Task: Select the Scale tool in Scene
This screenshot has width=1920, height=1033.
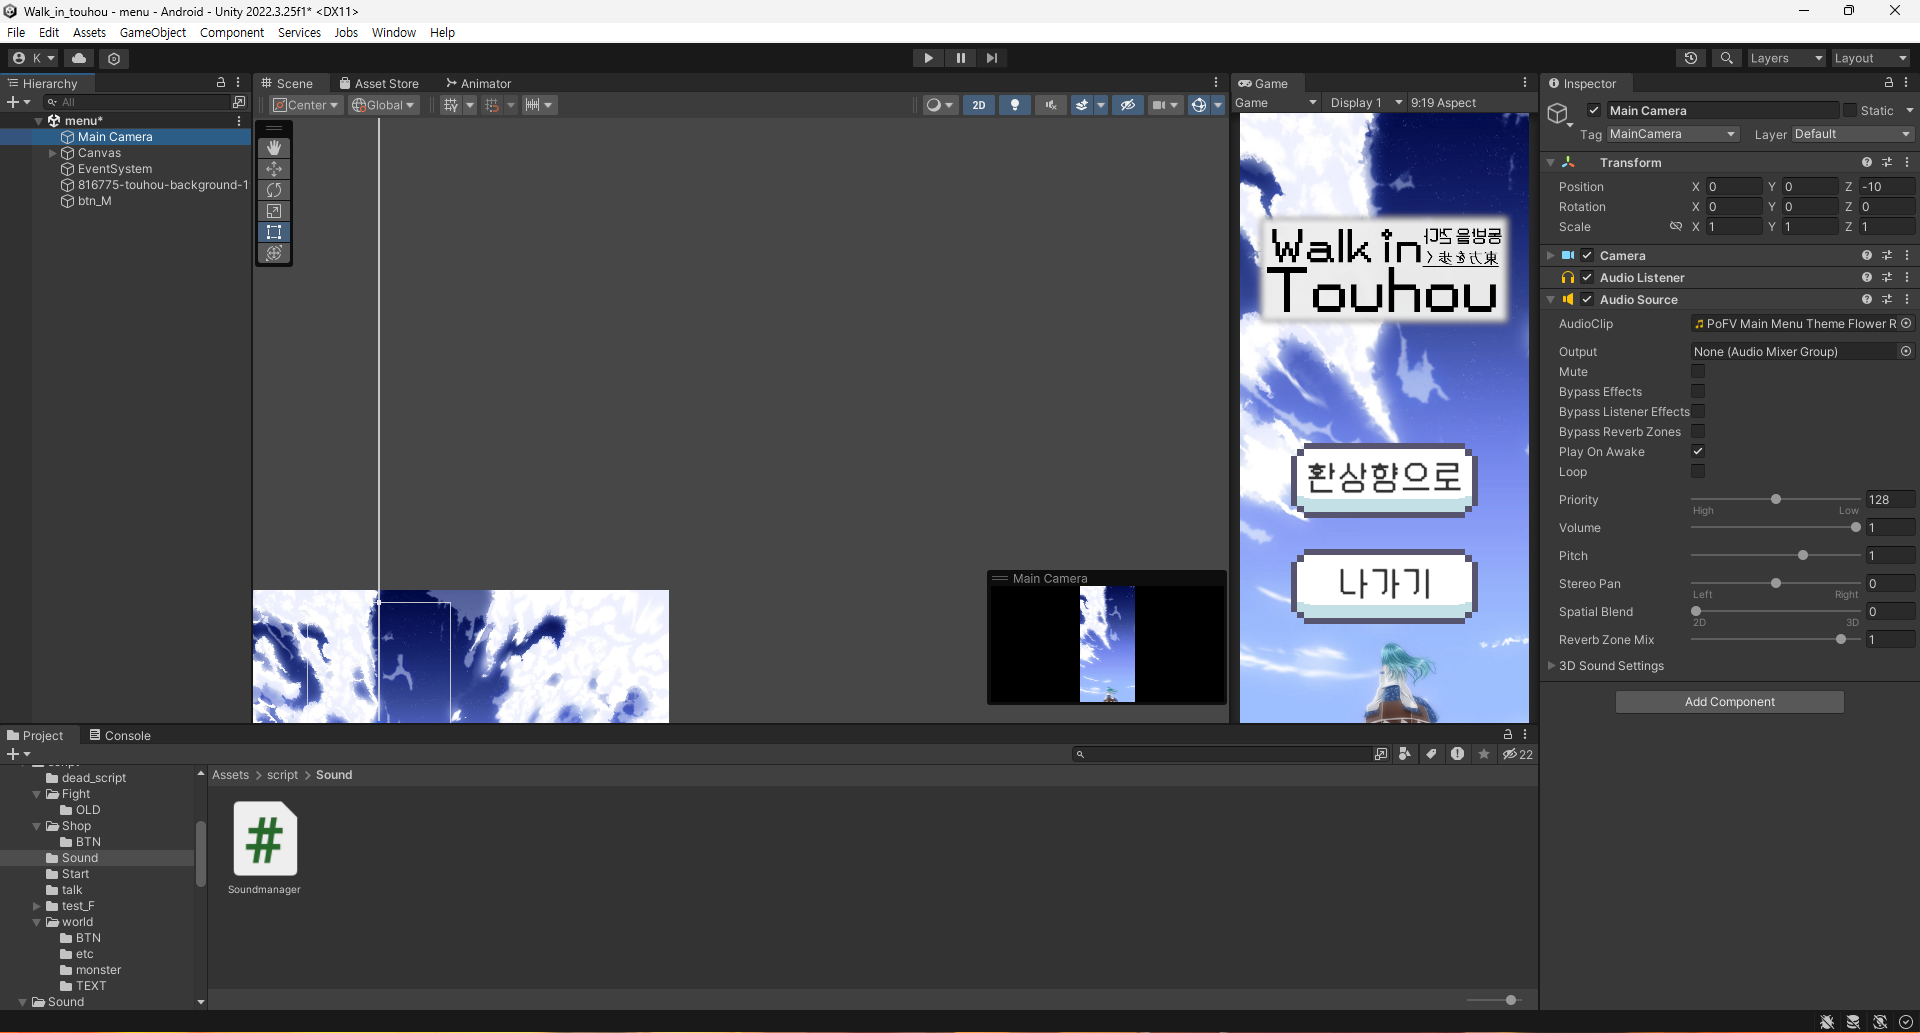Action: (274, 211)
